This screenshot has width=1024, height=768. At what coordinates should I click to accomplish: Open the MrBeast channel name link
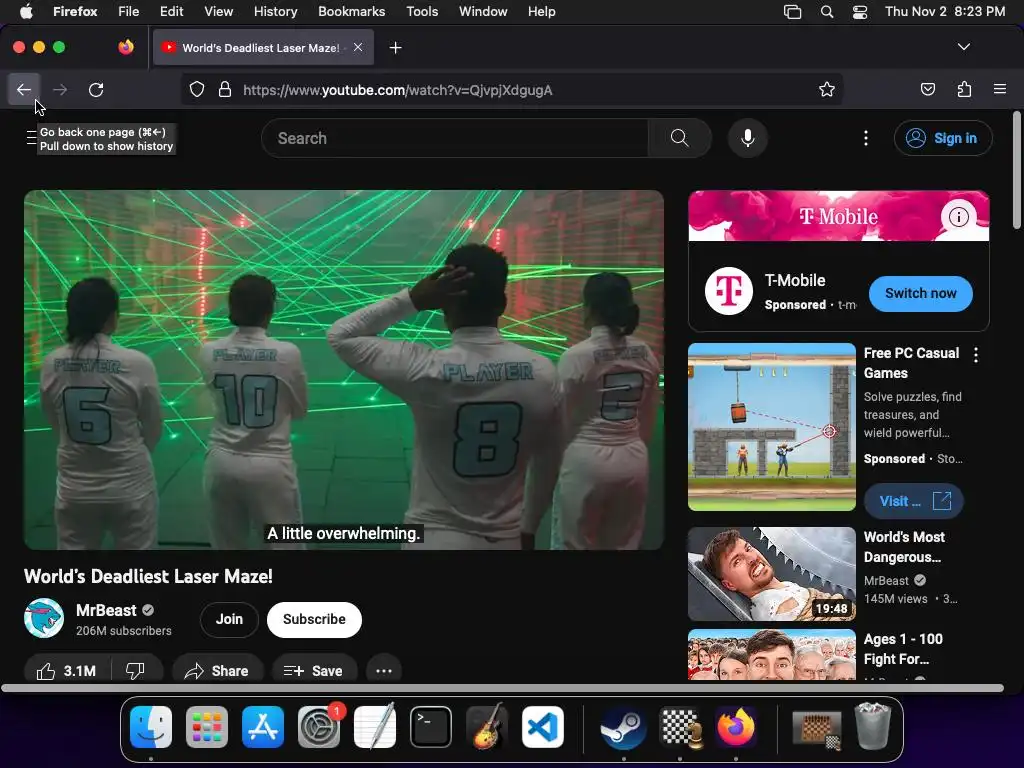tap(106, 610)
